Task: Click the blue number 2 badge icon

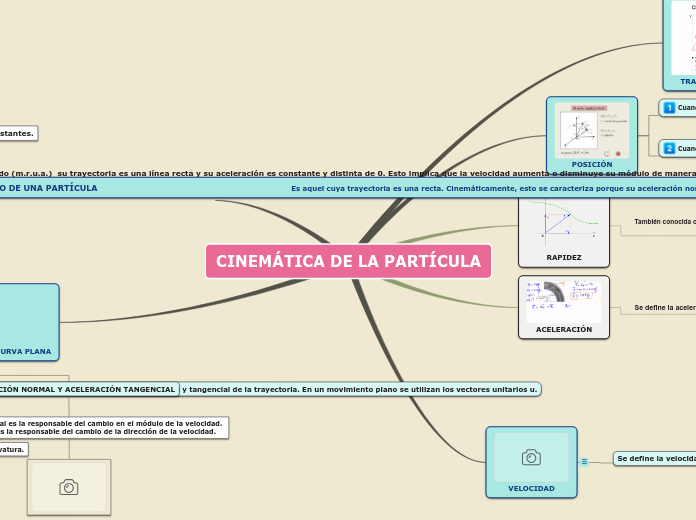Action: 669,148
